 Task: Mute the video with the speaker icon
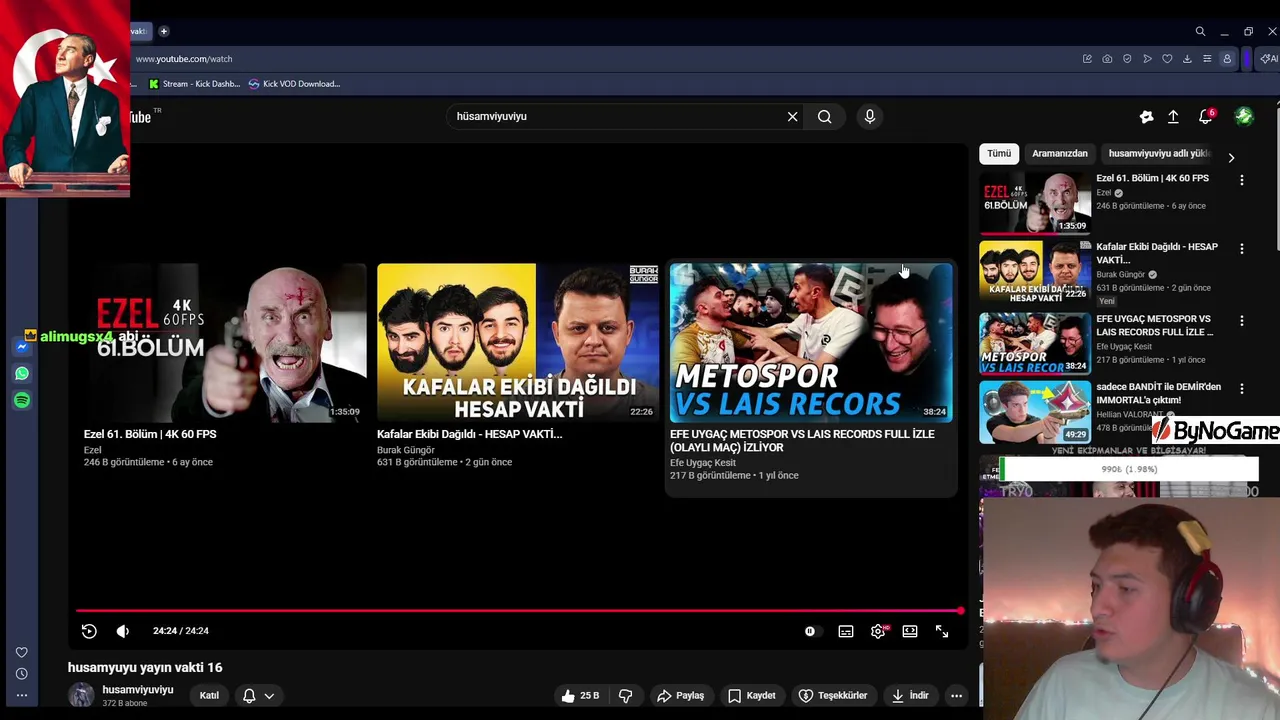coord(123,631)
